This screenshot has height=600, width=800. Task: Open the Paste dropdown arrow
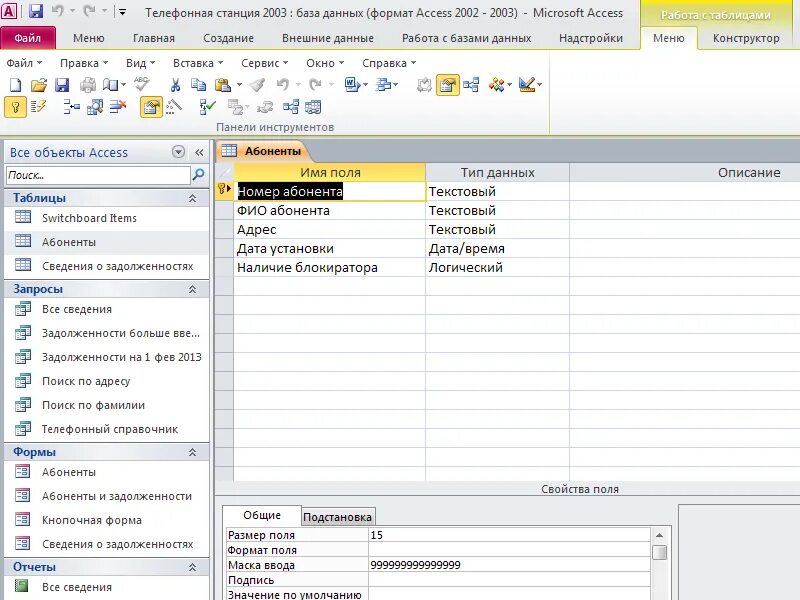(239, 85)
